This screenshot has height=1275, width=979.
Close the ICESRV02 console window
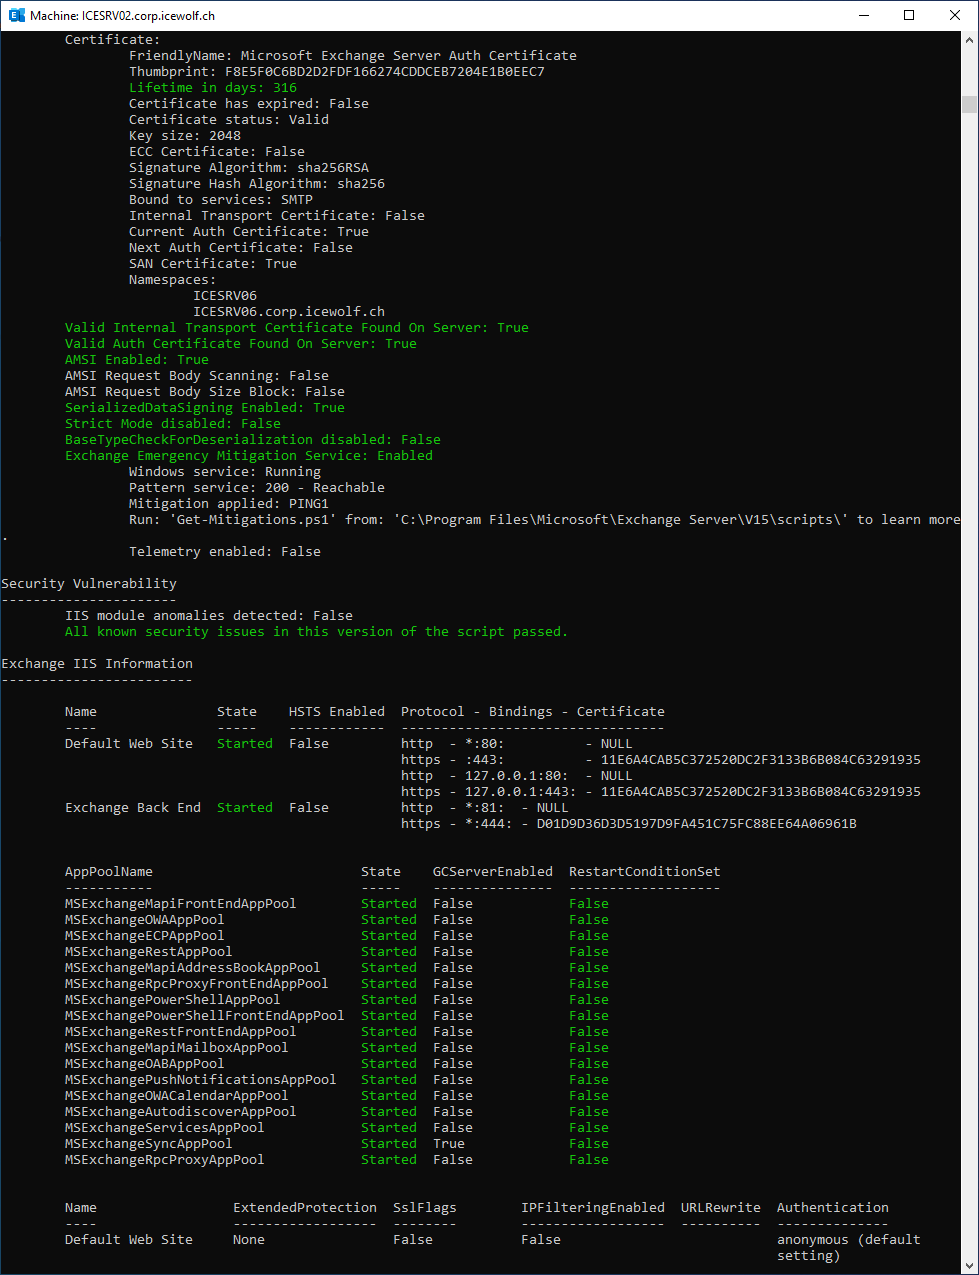pyautogui.click(x=955, y=15)
